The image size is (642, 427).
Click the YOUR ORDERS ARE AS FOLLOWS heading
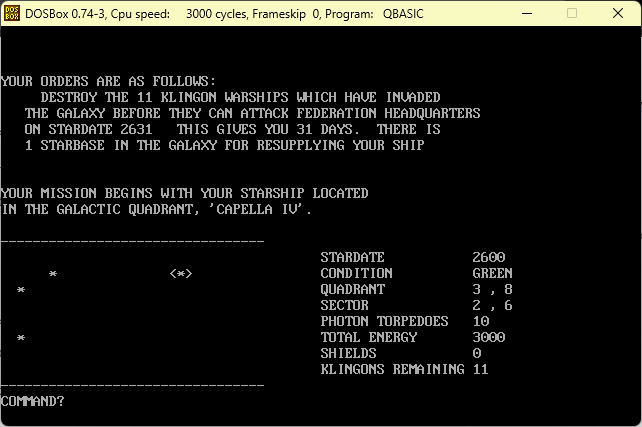108,81
